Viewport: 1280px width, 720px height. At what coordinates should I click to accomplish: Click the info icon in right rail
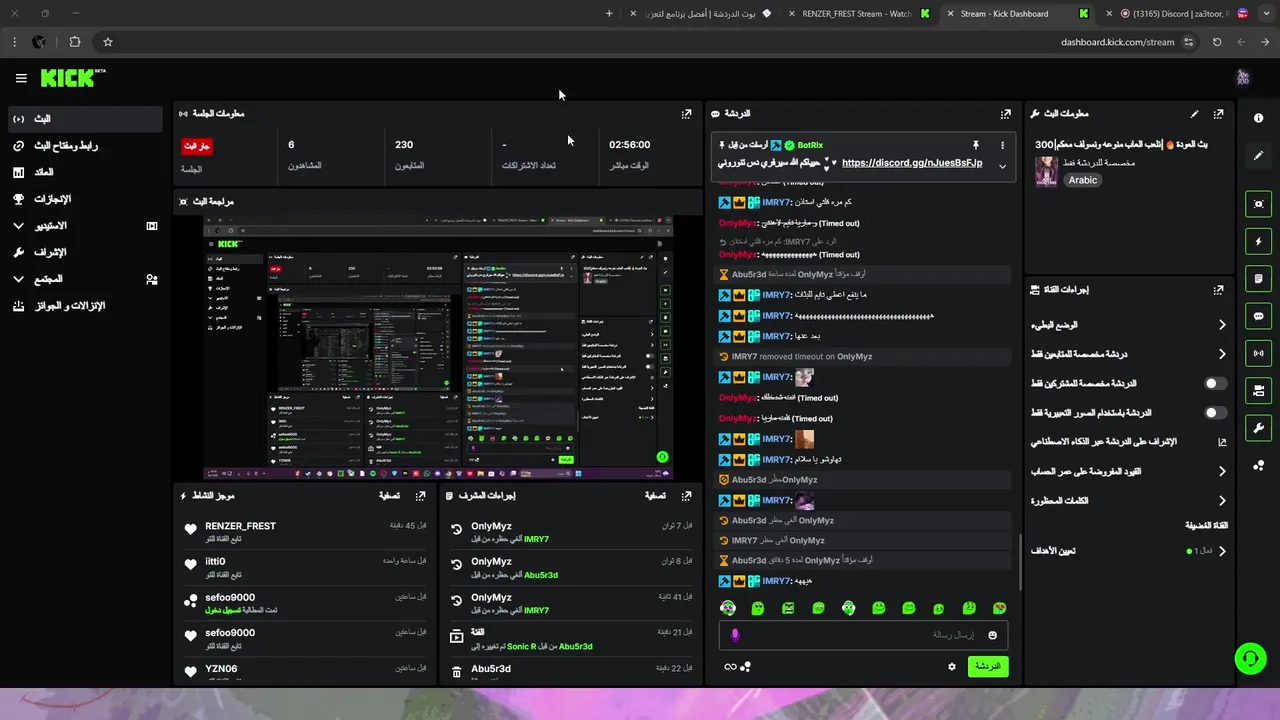(1258, 118)
